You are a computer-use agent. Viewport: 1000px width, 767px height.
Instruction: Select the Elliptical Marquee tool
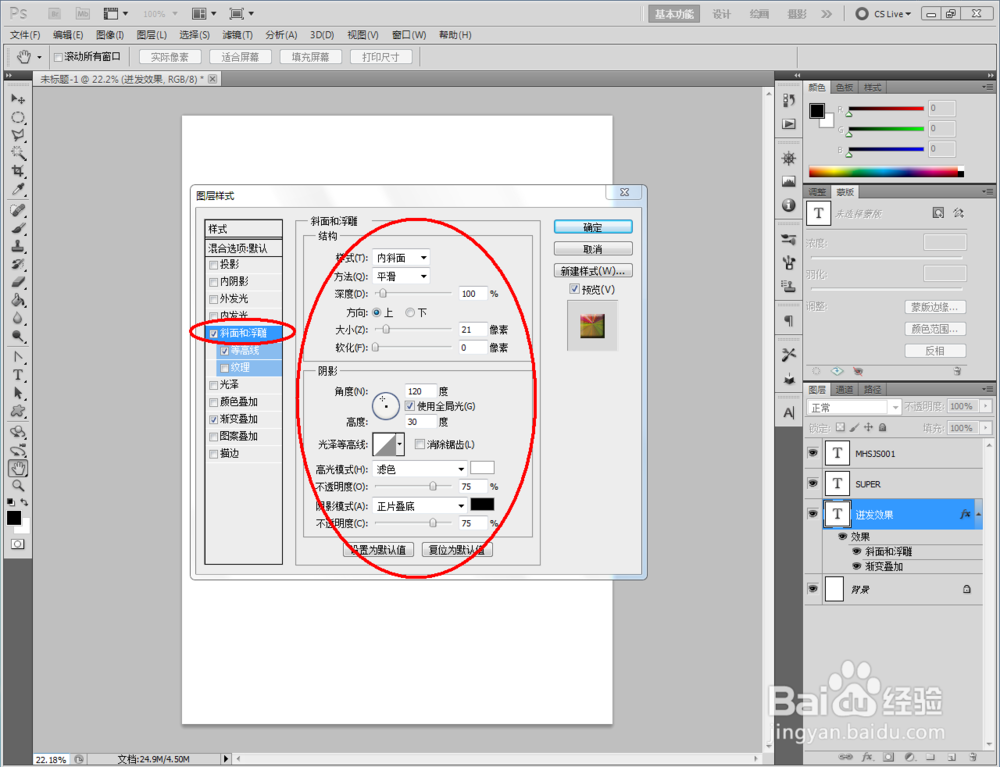pyautogui.click(x=18, y=117)
